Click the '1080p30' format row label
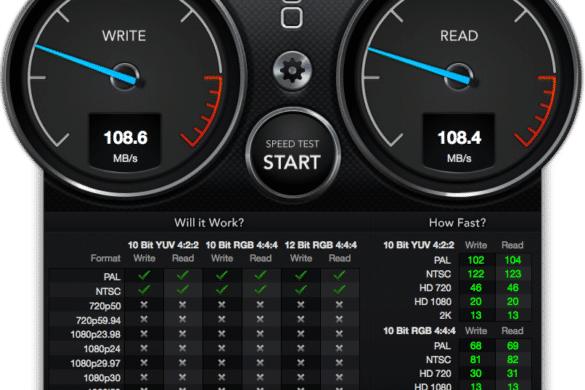 tap(102, 378)
